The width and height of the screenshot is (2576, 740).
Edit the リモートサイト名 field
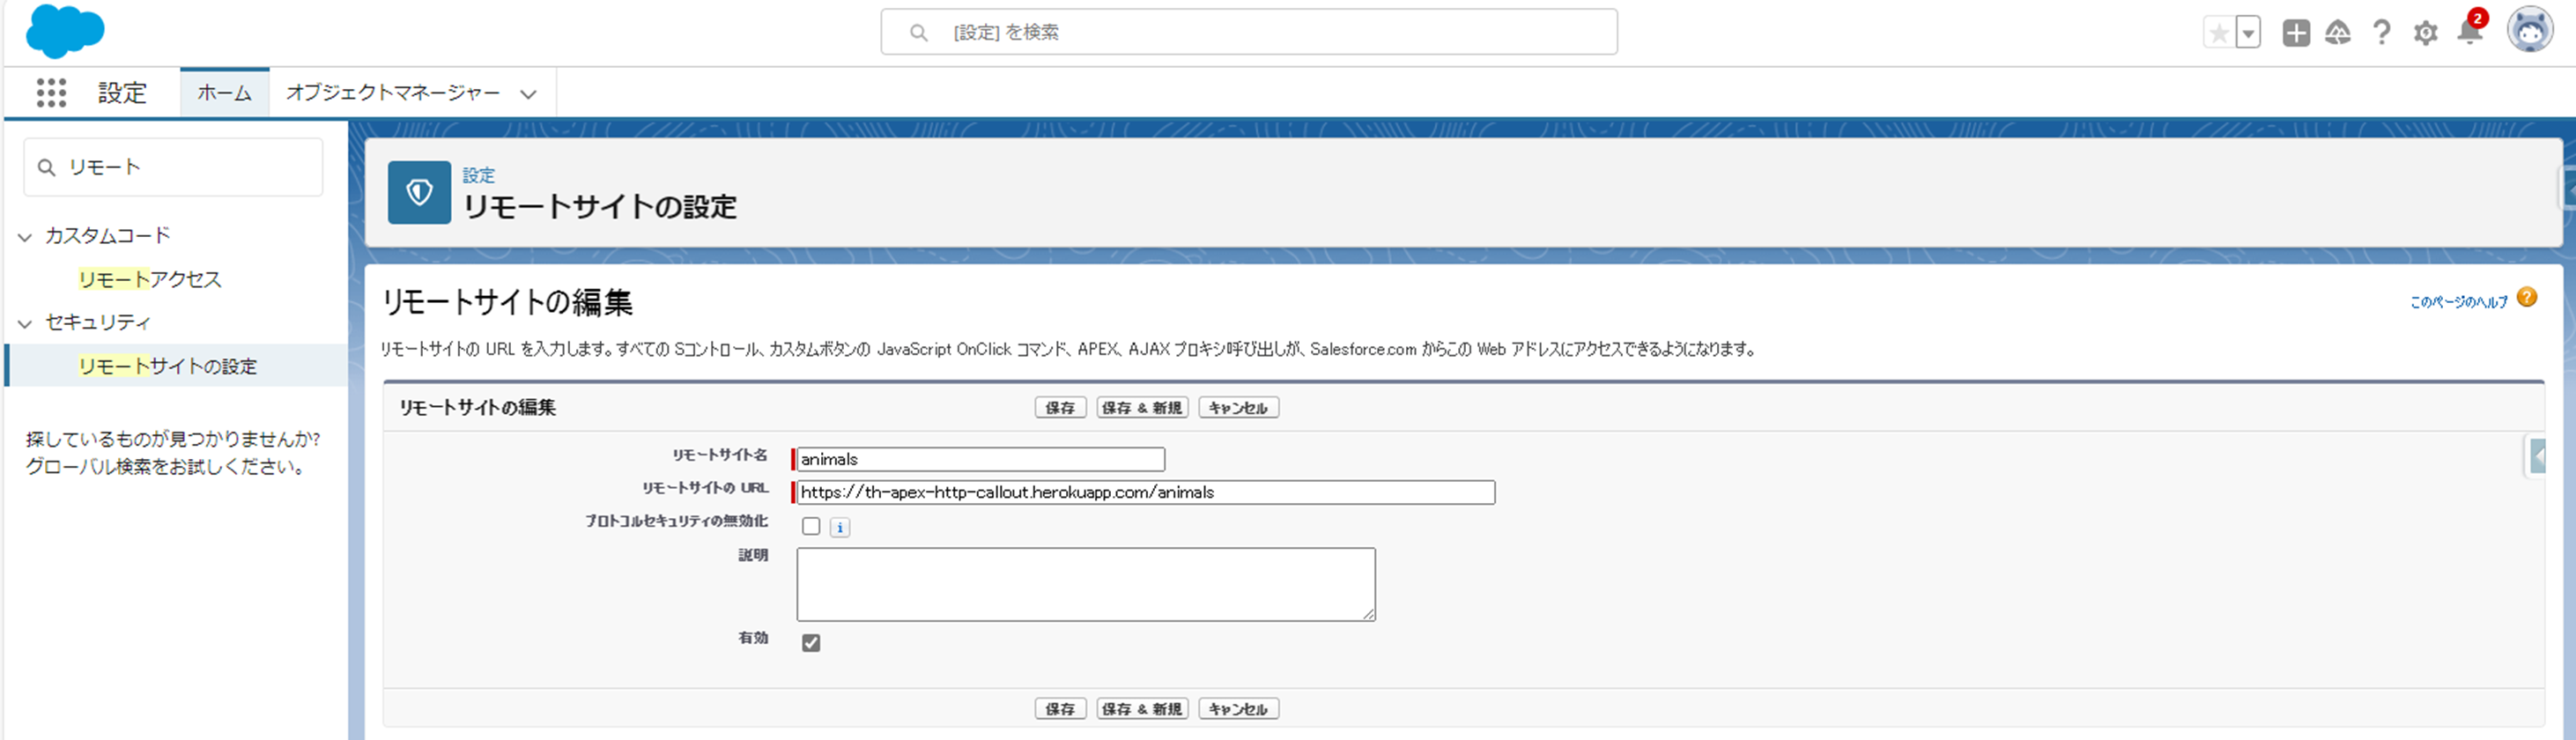(980, 459)
